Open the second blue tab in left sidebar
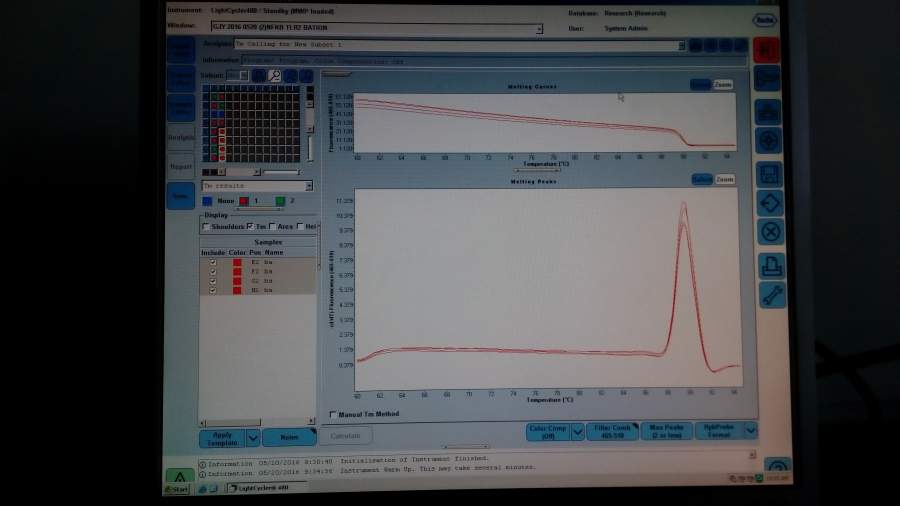 click(x=181, y=79)
